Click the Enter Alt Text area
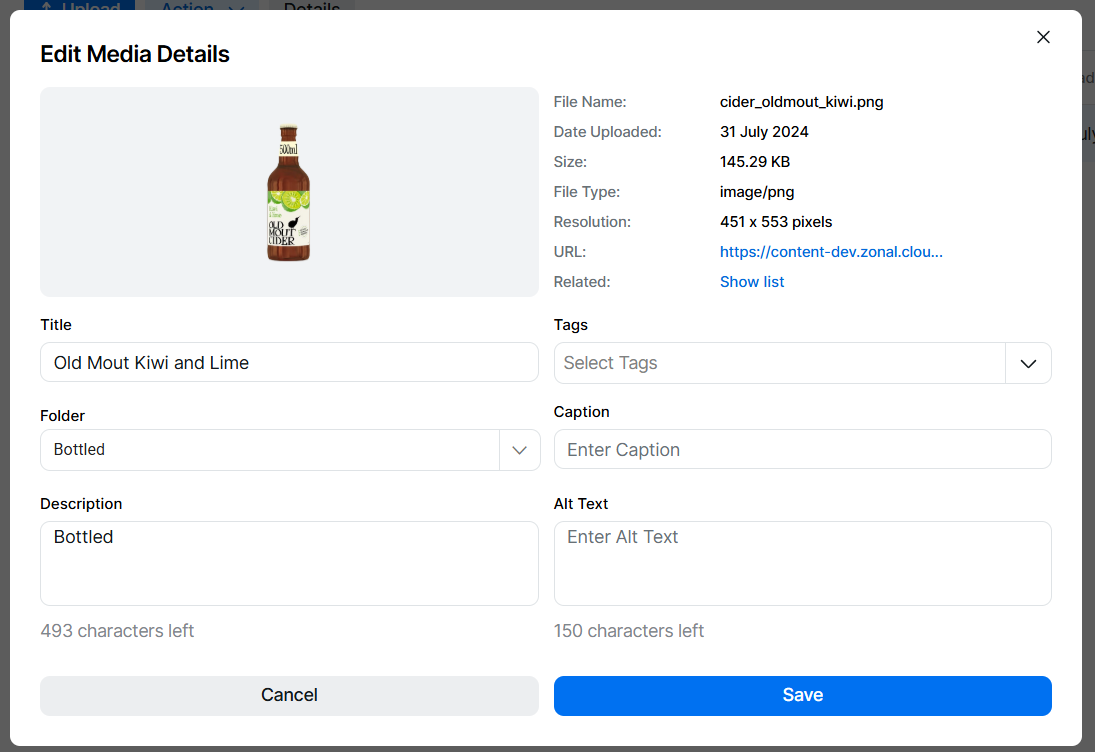The width and height of the screenshot is (1095, 752). (x=802, y=563)
